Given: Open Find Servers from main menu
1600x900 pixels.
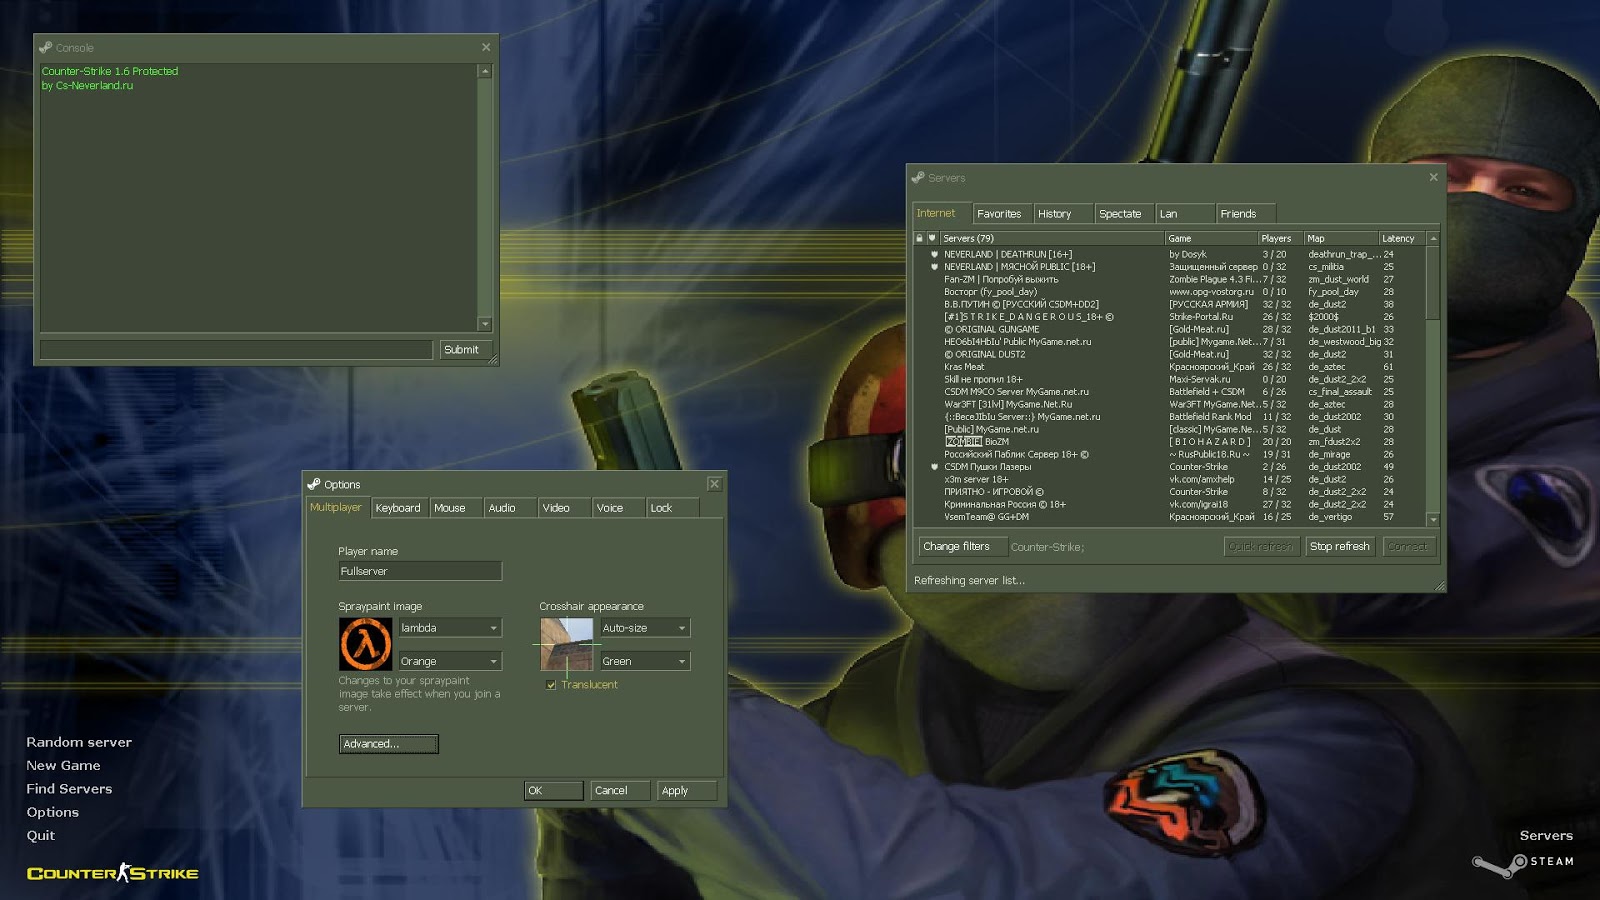Looking at the screenshot, I should point(69,789).
